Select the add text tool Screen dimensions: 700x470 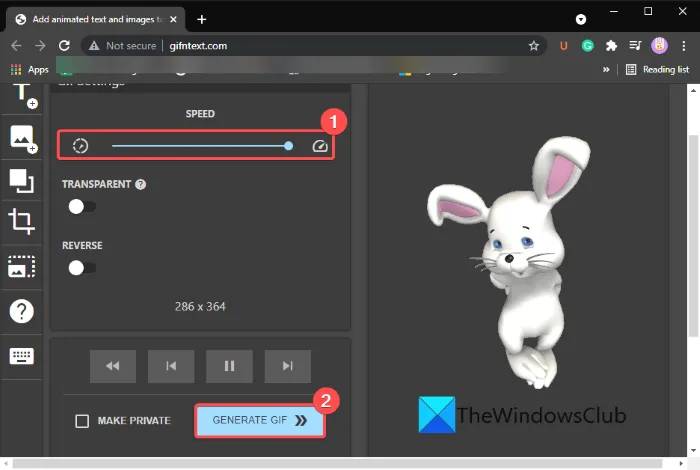tap(22, 95)
